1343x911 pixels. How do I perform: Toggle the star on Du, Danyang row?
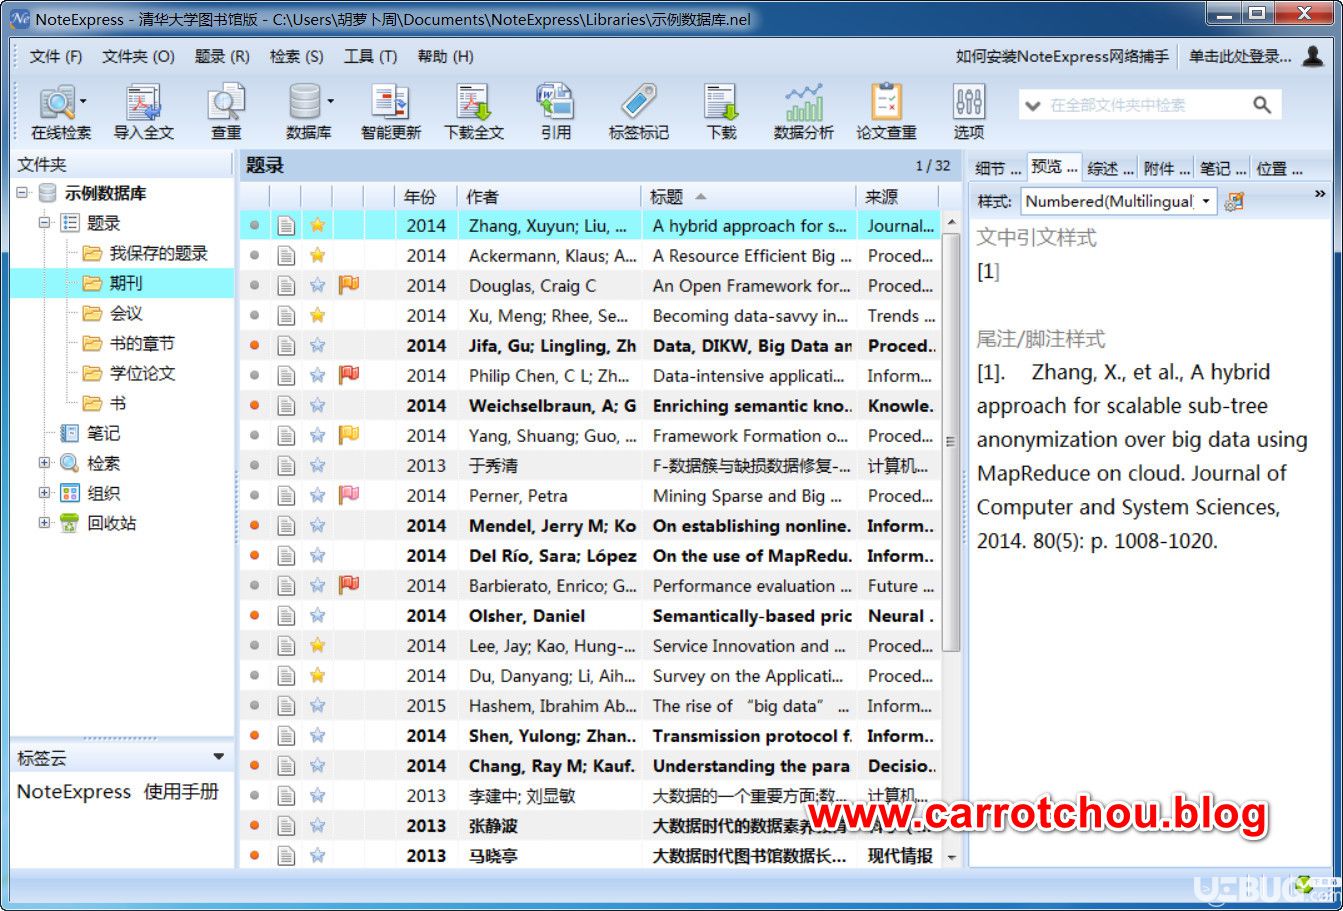tap(317, 675)
